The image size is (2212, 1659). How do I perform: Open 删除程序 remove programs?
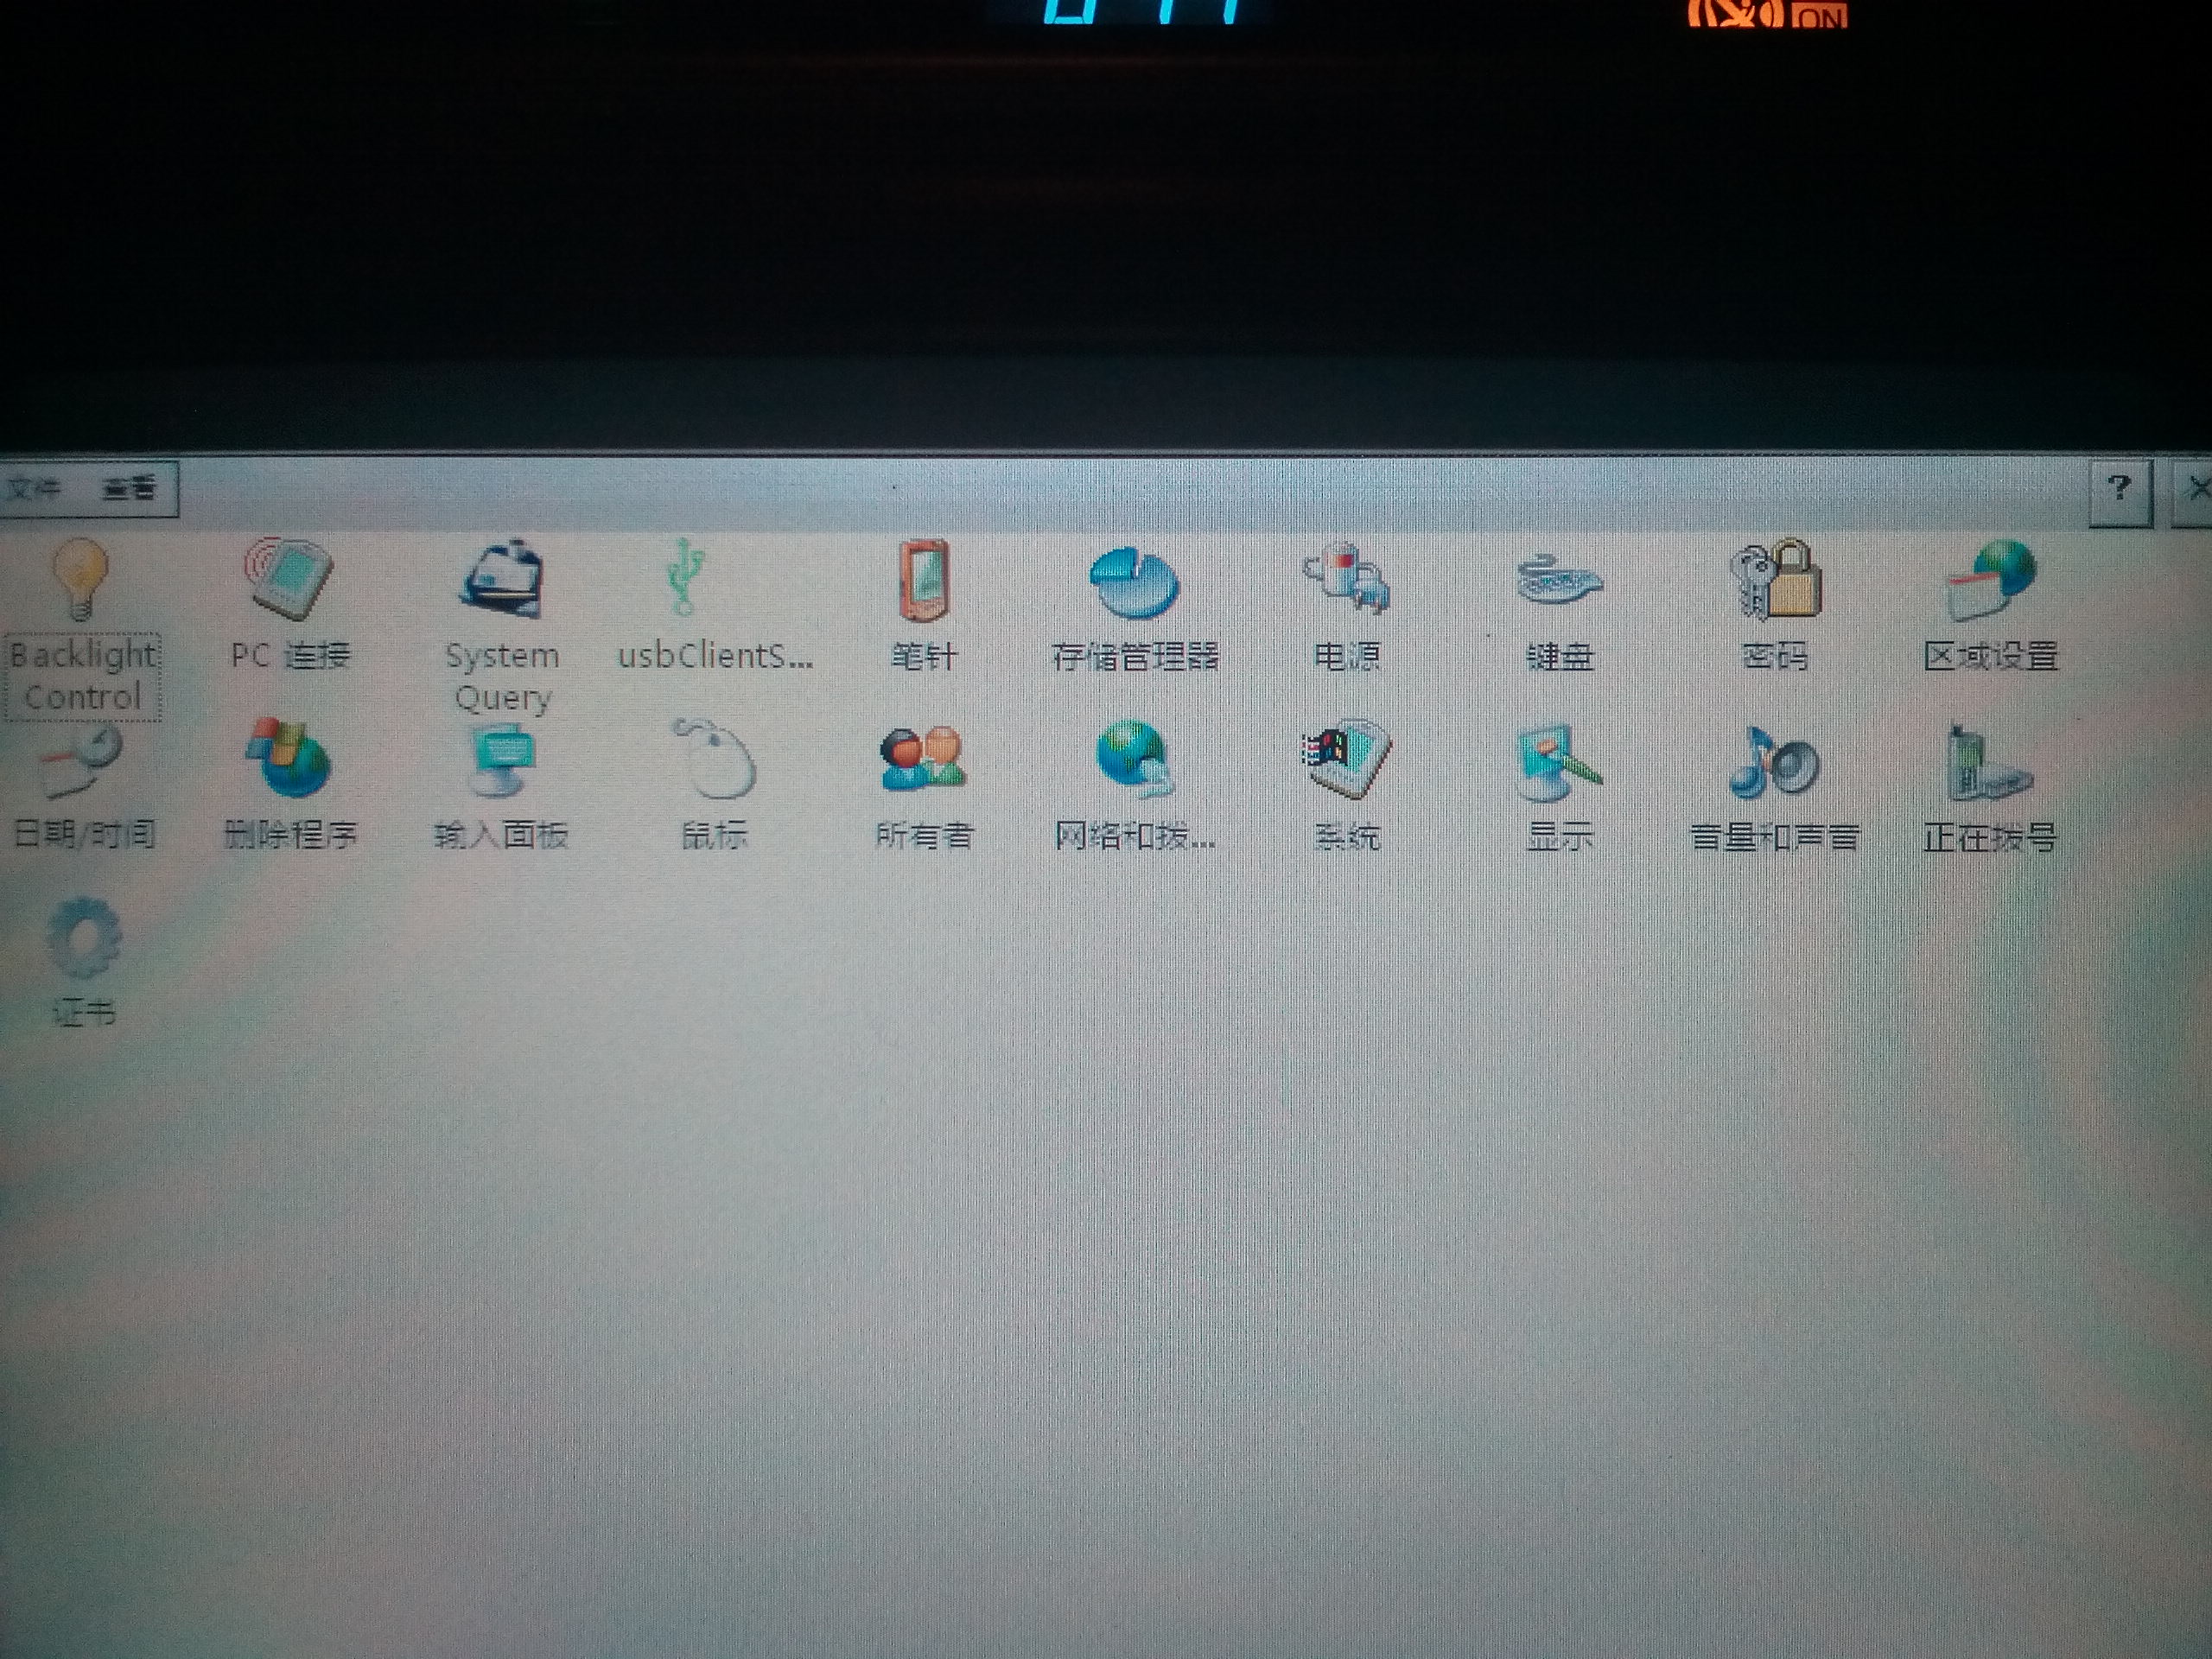[x=290, y=785]
